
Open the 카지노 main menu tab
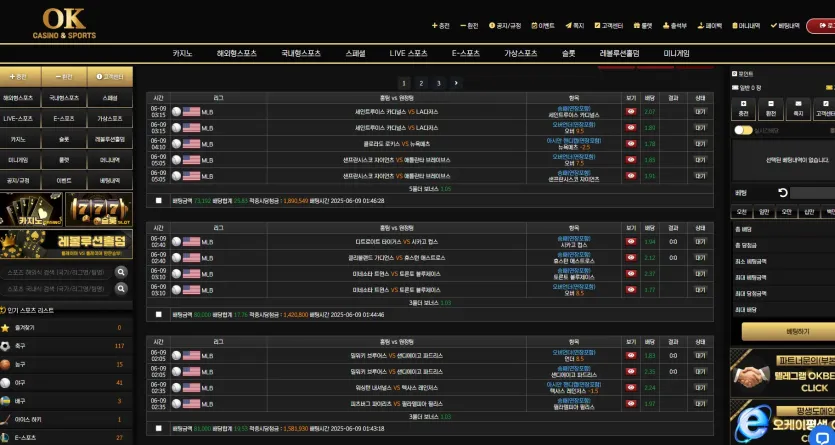tap(182, 53)
